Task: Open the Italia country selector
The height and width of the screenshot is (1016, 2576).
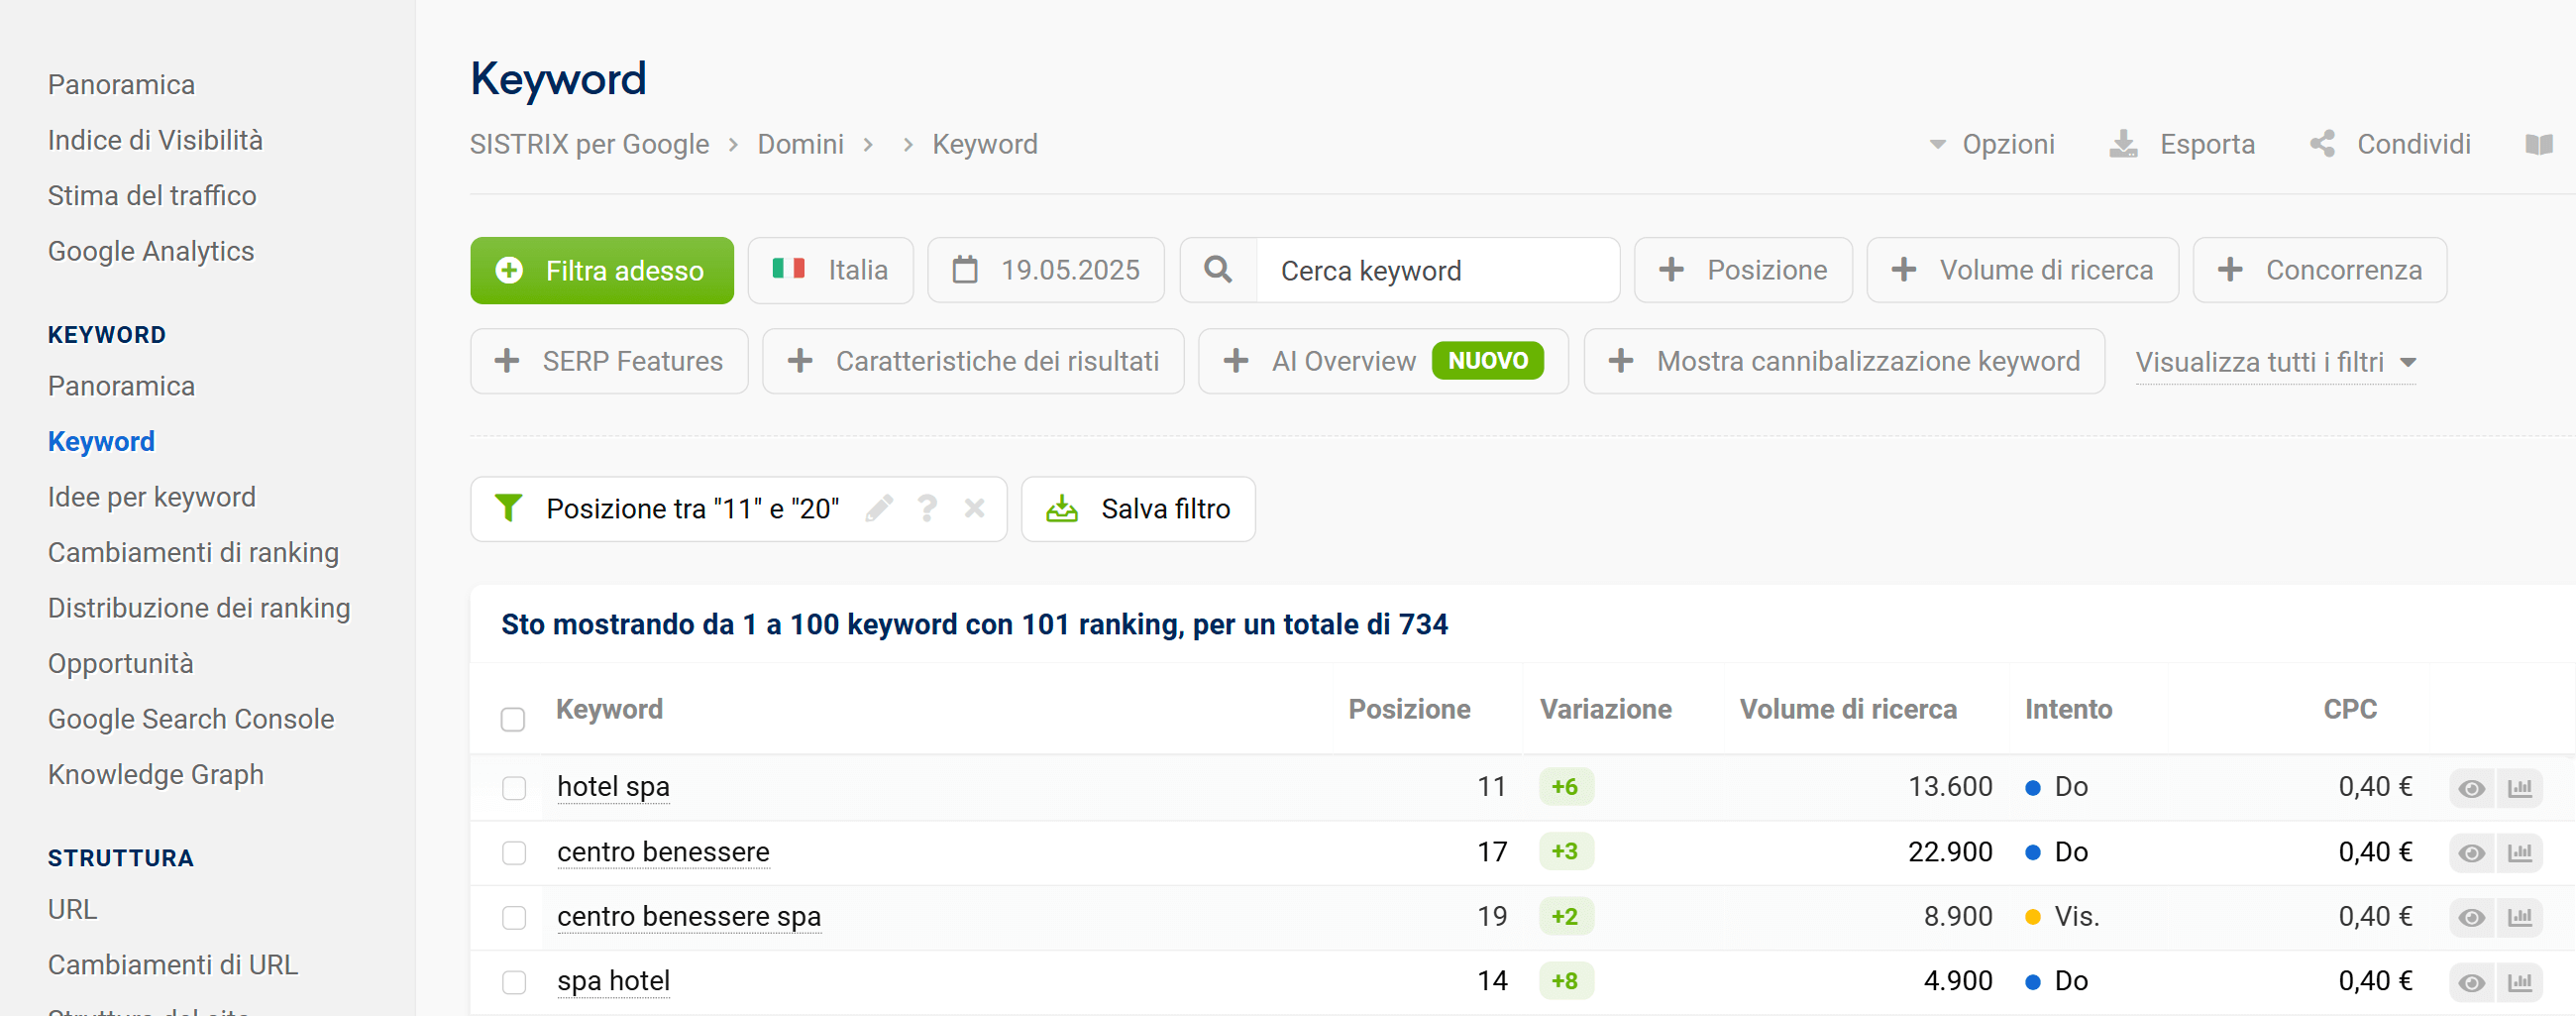Action: coord(830,270)
